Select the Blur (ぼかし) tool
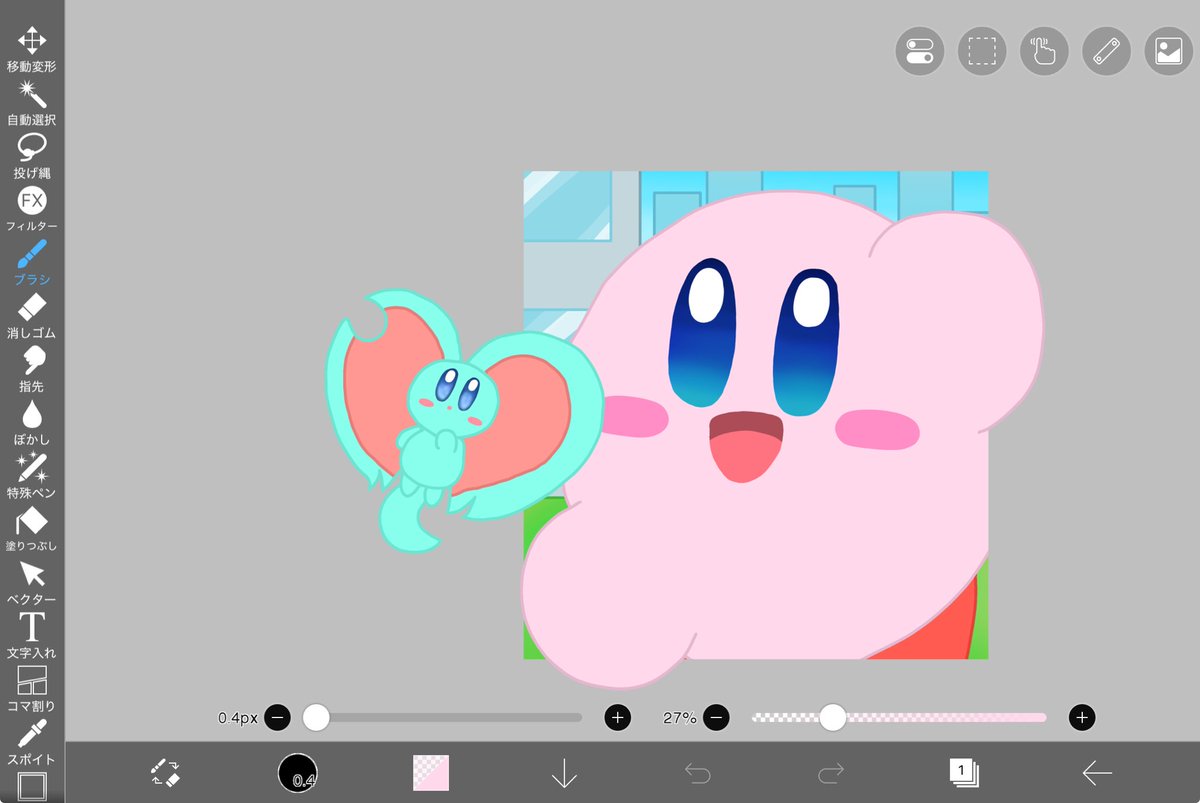1200x803 pixels. (32, 424)
